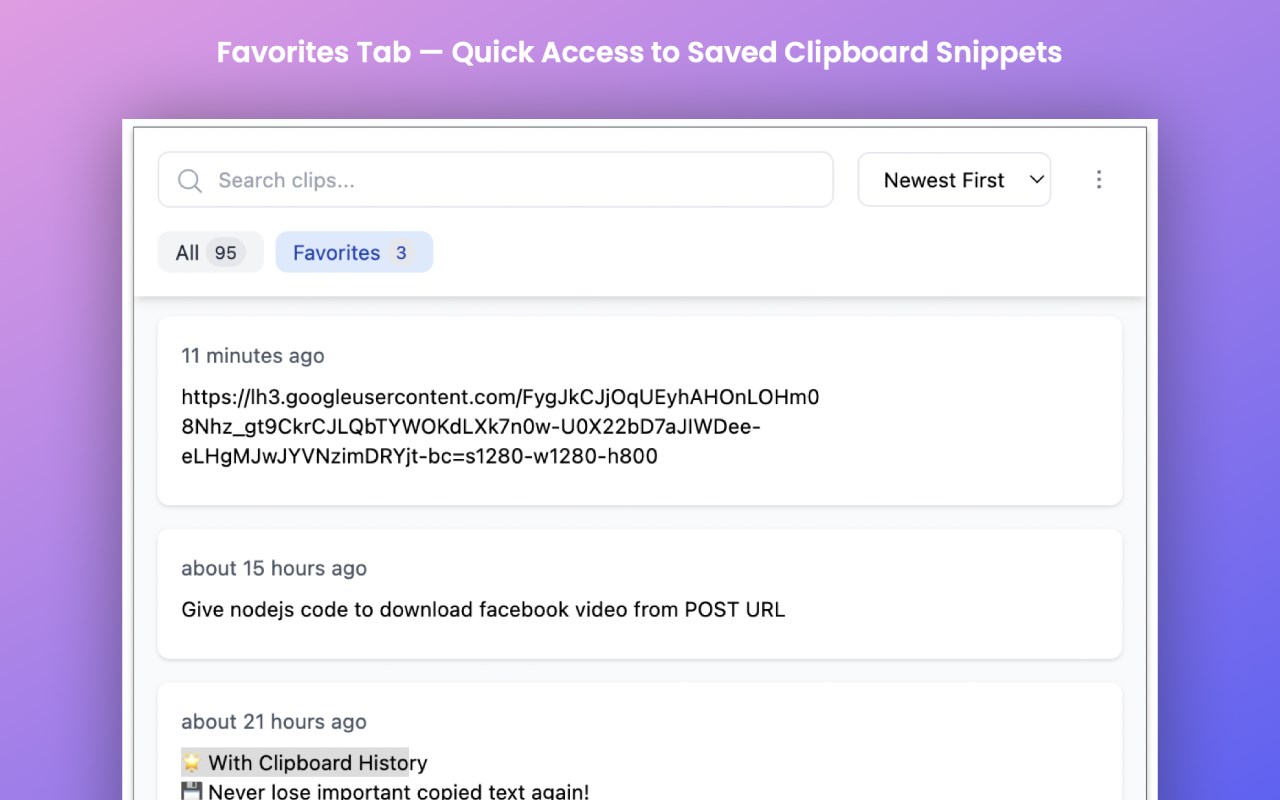
Task: Click the star emoji in the third clip
Action: point(192,763)
